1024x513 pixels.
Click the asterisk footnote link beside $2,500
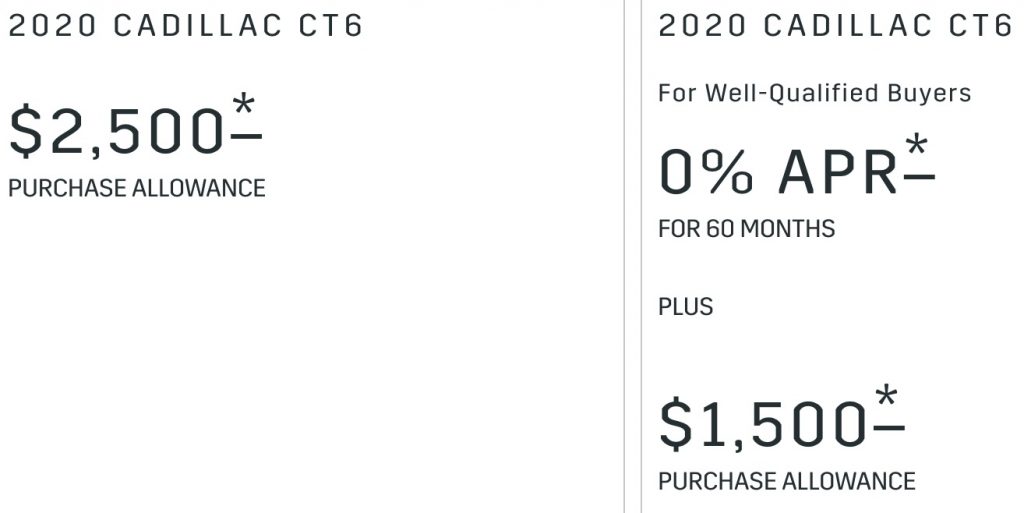click(x=244, y=104)
